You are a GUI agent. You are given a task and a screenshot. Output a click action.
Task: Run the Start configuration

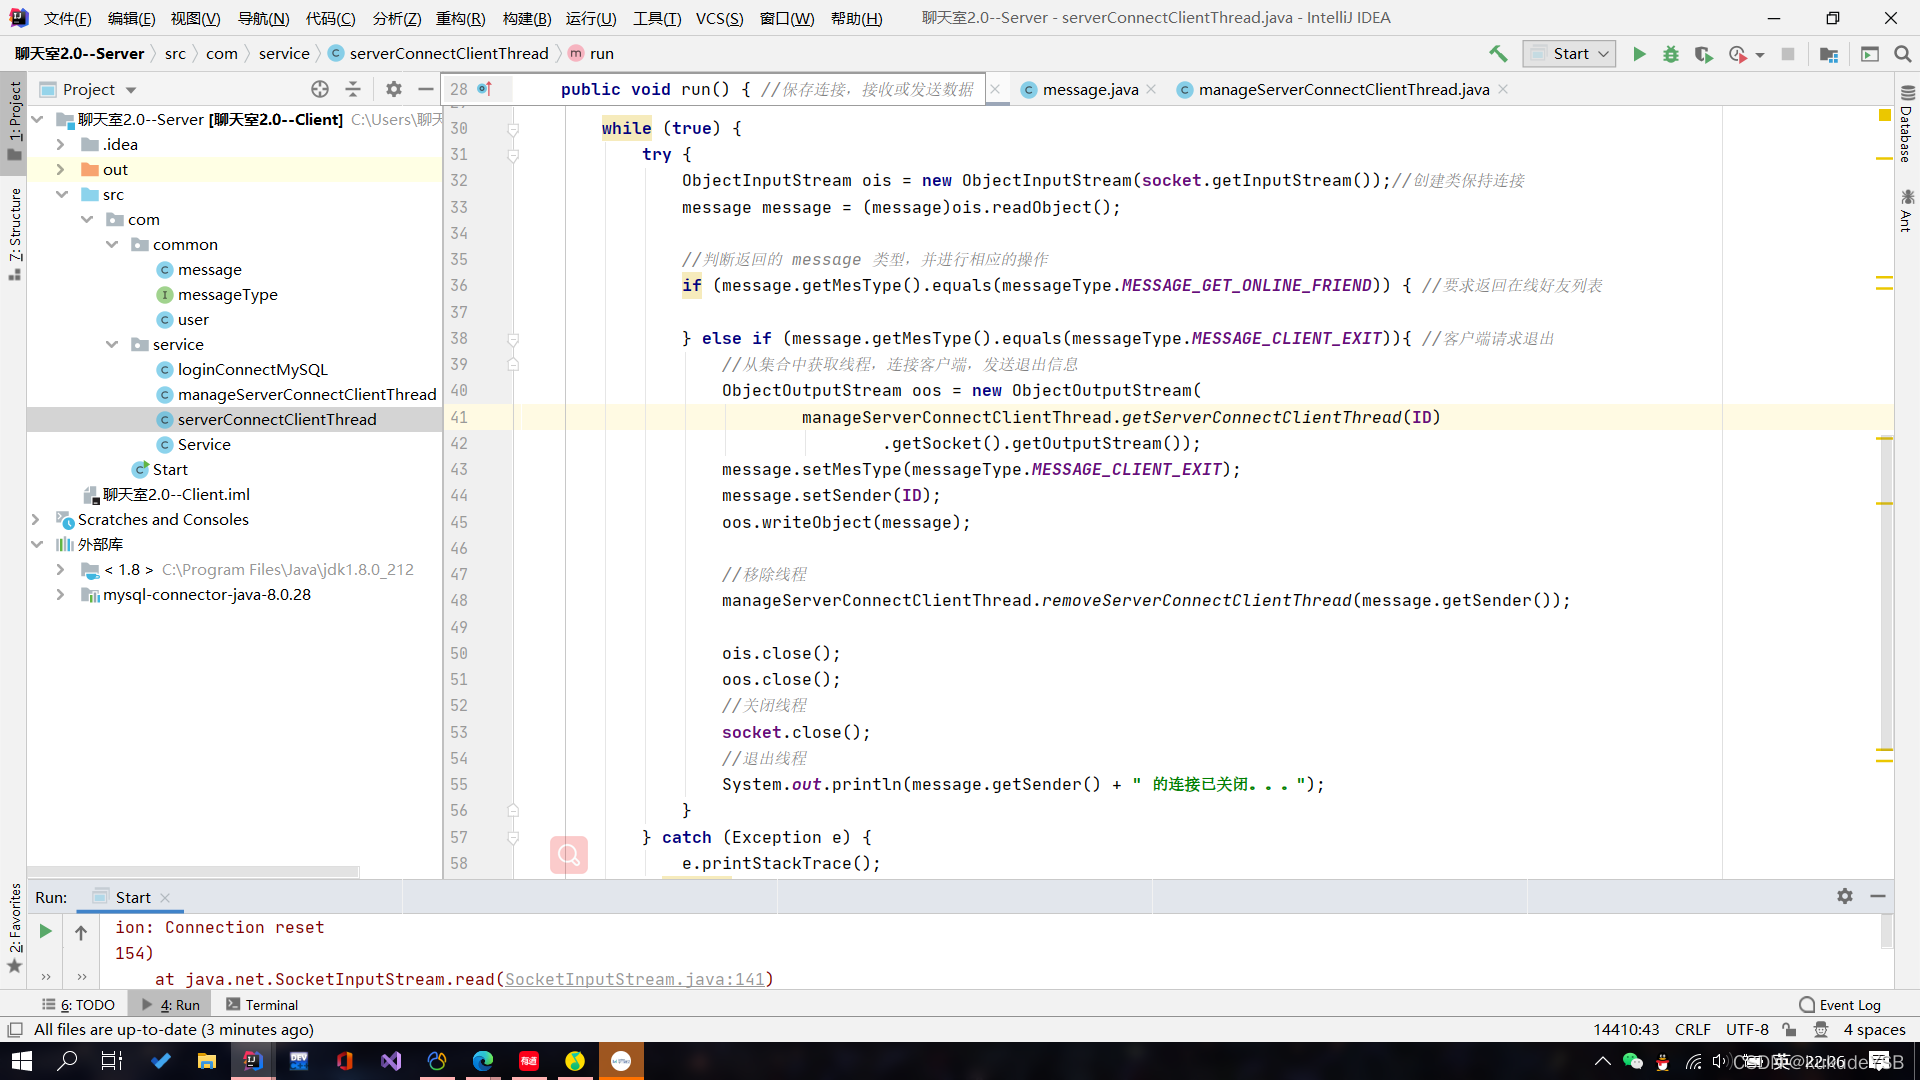point(1639,54)
